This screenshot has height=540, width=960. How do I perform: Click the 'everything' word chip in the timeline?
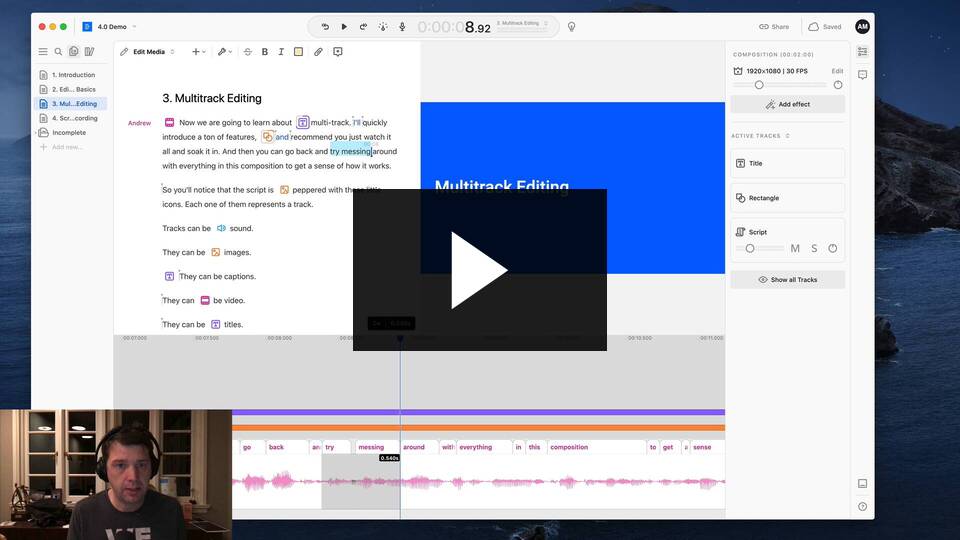click(x=484, y=447)
